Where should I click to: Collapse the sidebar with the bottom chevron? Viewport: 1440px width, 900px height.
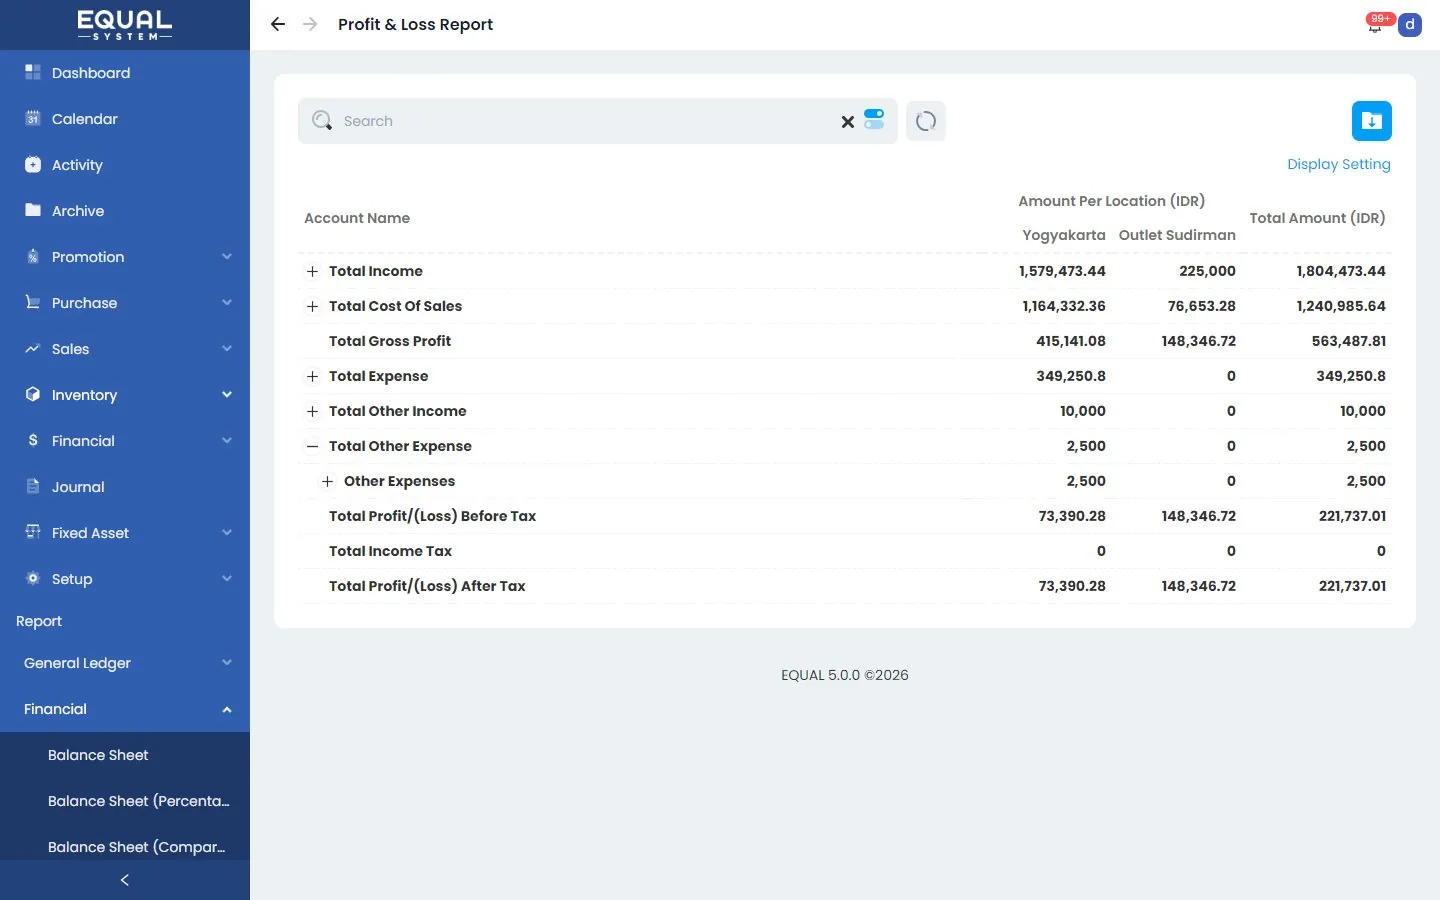[125, 880]
